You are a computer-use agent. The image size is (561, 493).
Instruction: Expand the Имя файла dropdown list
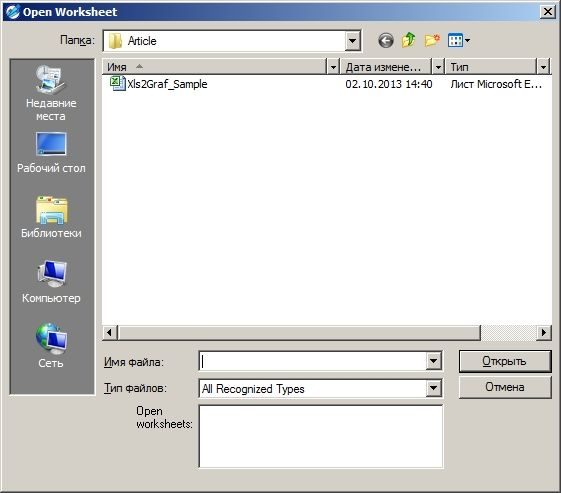pos(433,361)
